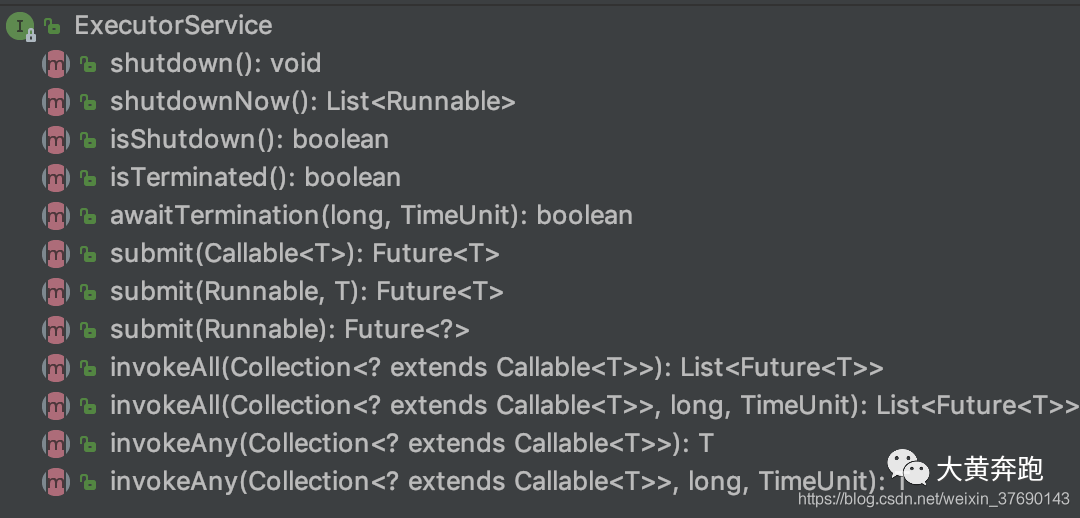Click the ExecutorService interface icon
This screenshot has width=1080, height=518.
[x=20, y=26]
